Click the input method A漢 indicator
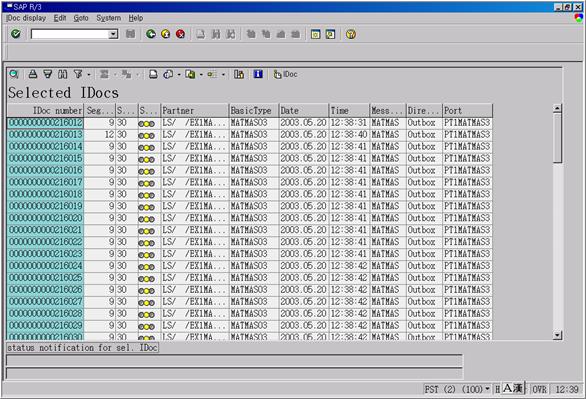586x399 pixels. [513, 388]
